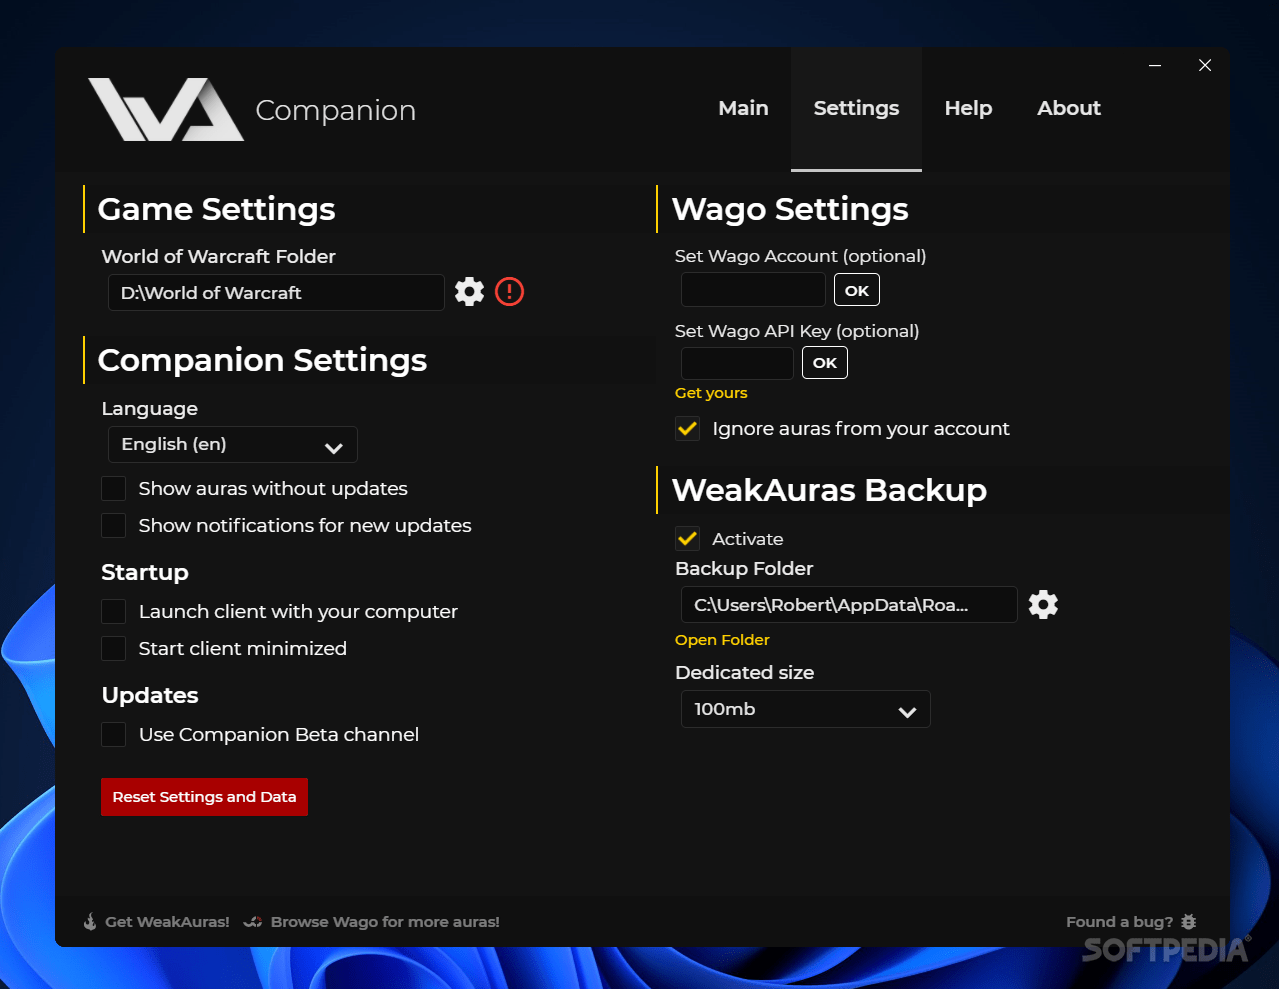Close the Companion window
This screenshot has width=1279, height=989.
(1205, 65)
